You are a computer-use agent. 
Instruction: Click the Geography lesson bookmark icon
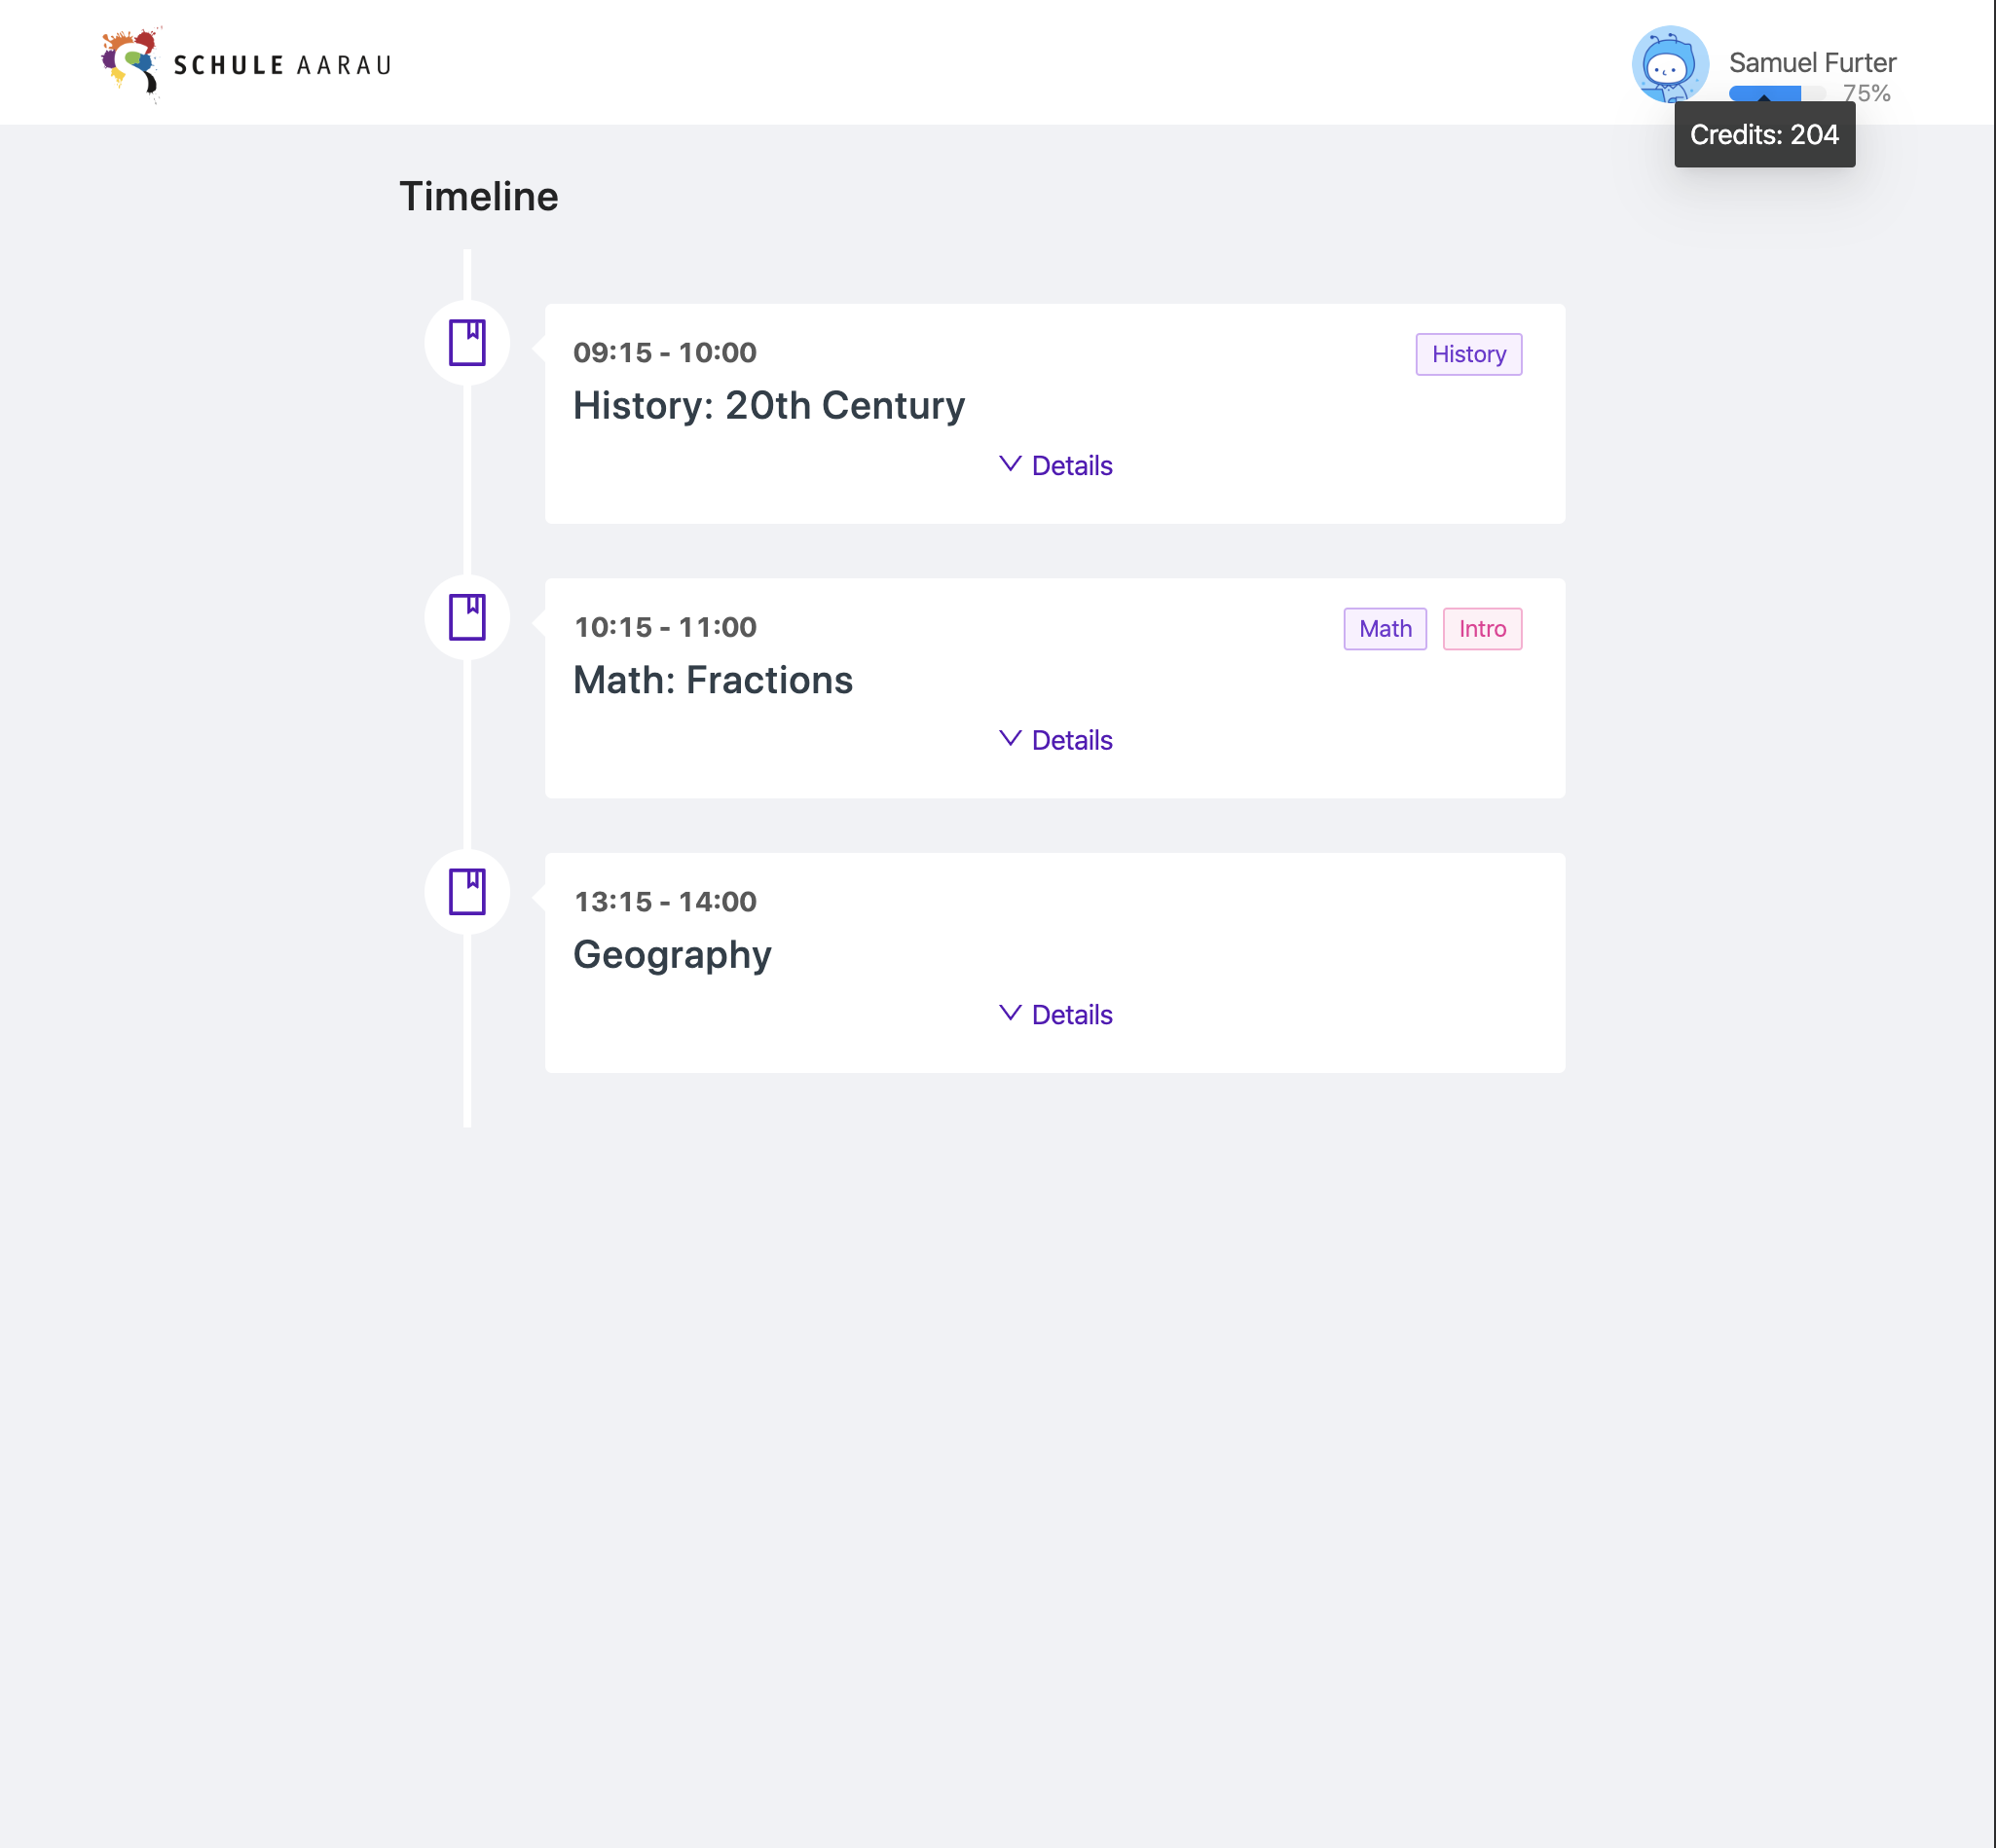(x=467, y=892)
